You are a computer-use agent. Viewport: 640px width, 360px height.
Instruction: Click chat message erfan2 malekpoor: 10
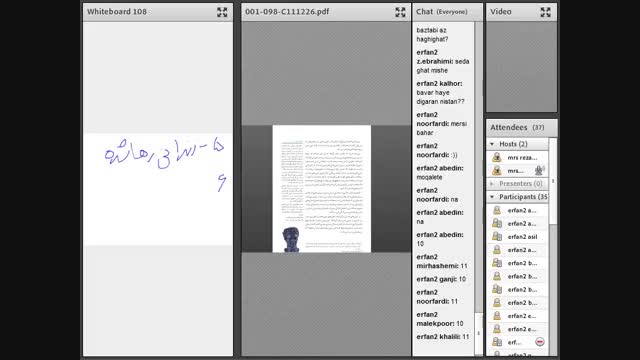coord(440,319)
